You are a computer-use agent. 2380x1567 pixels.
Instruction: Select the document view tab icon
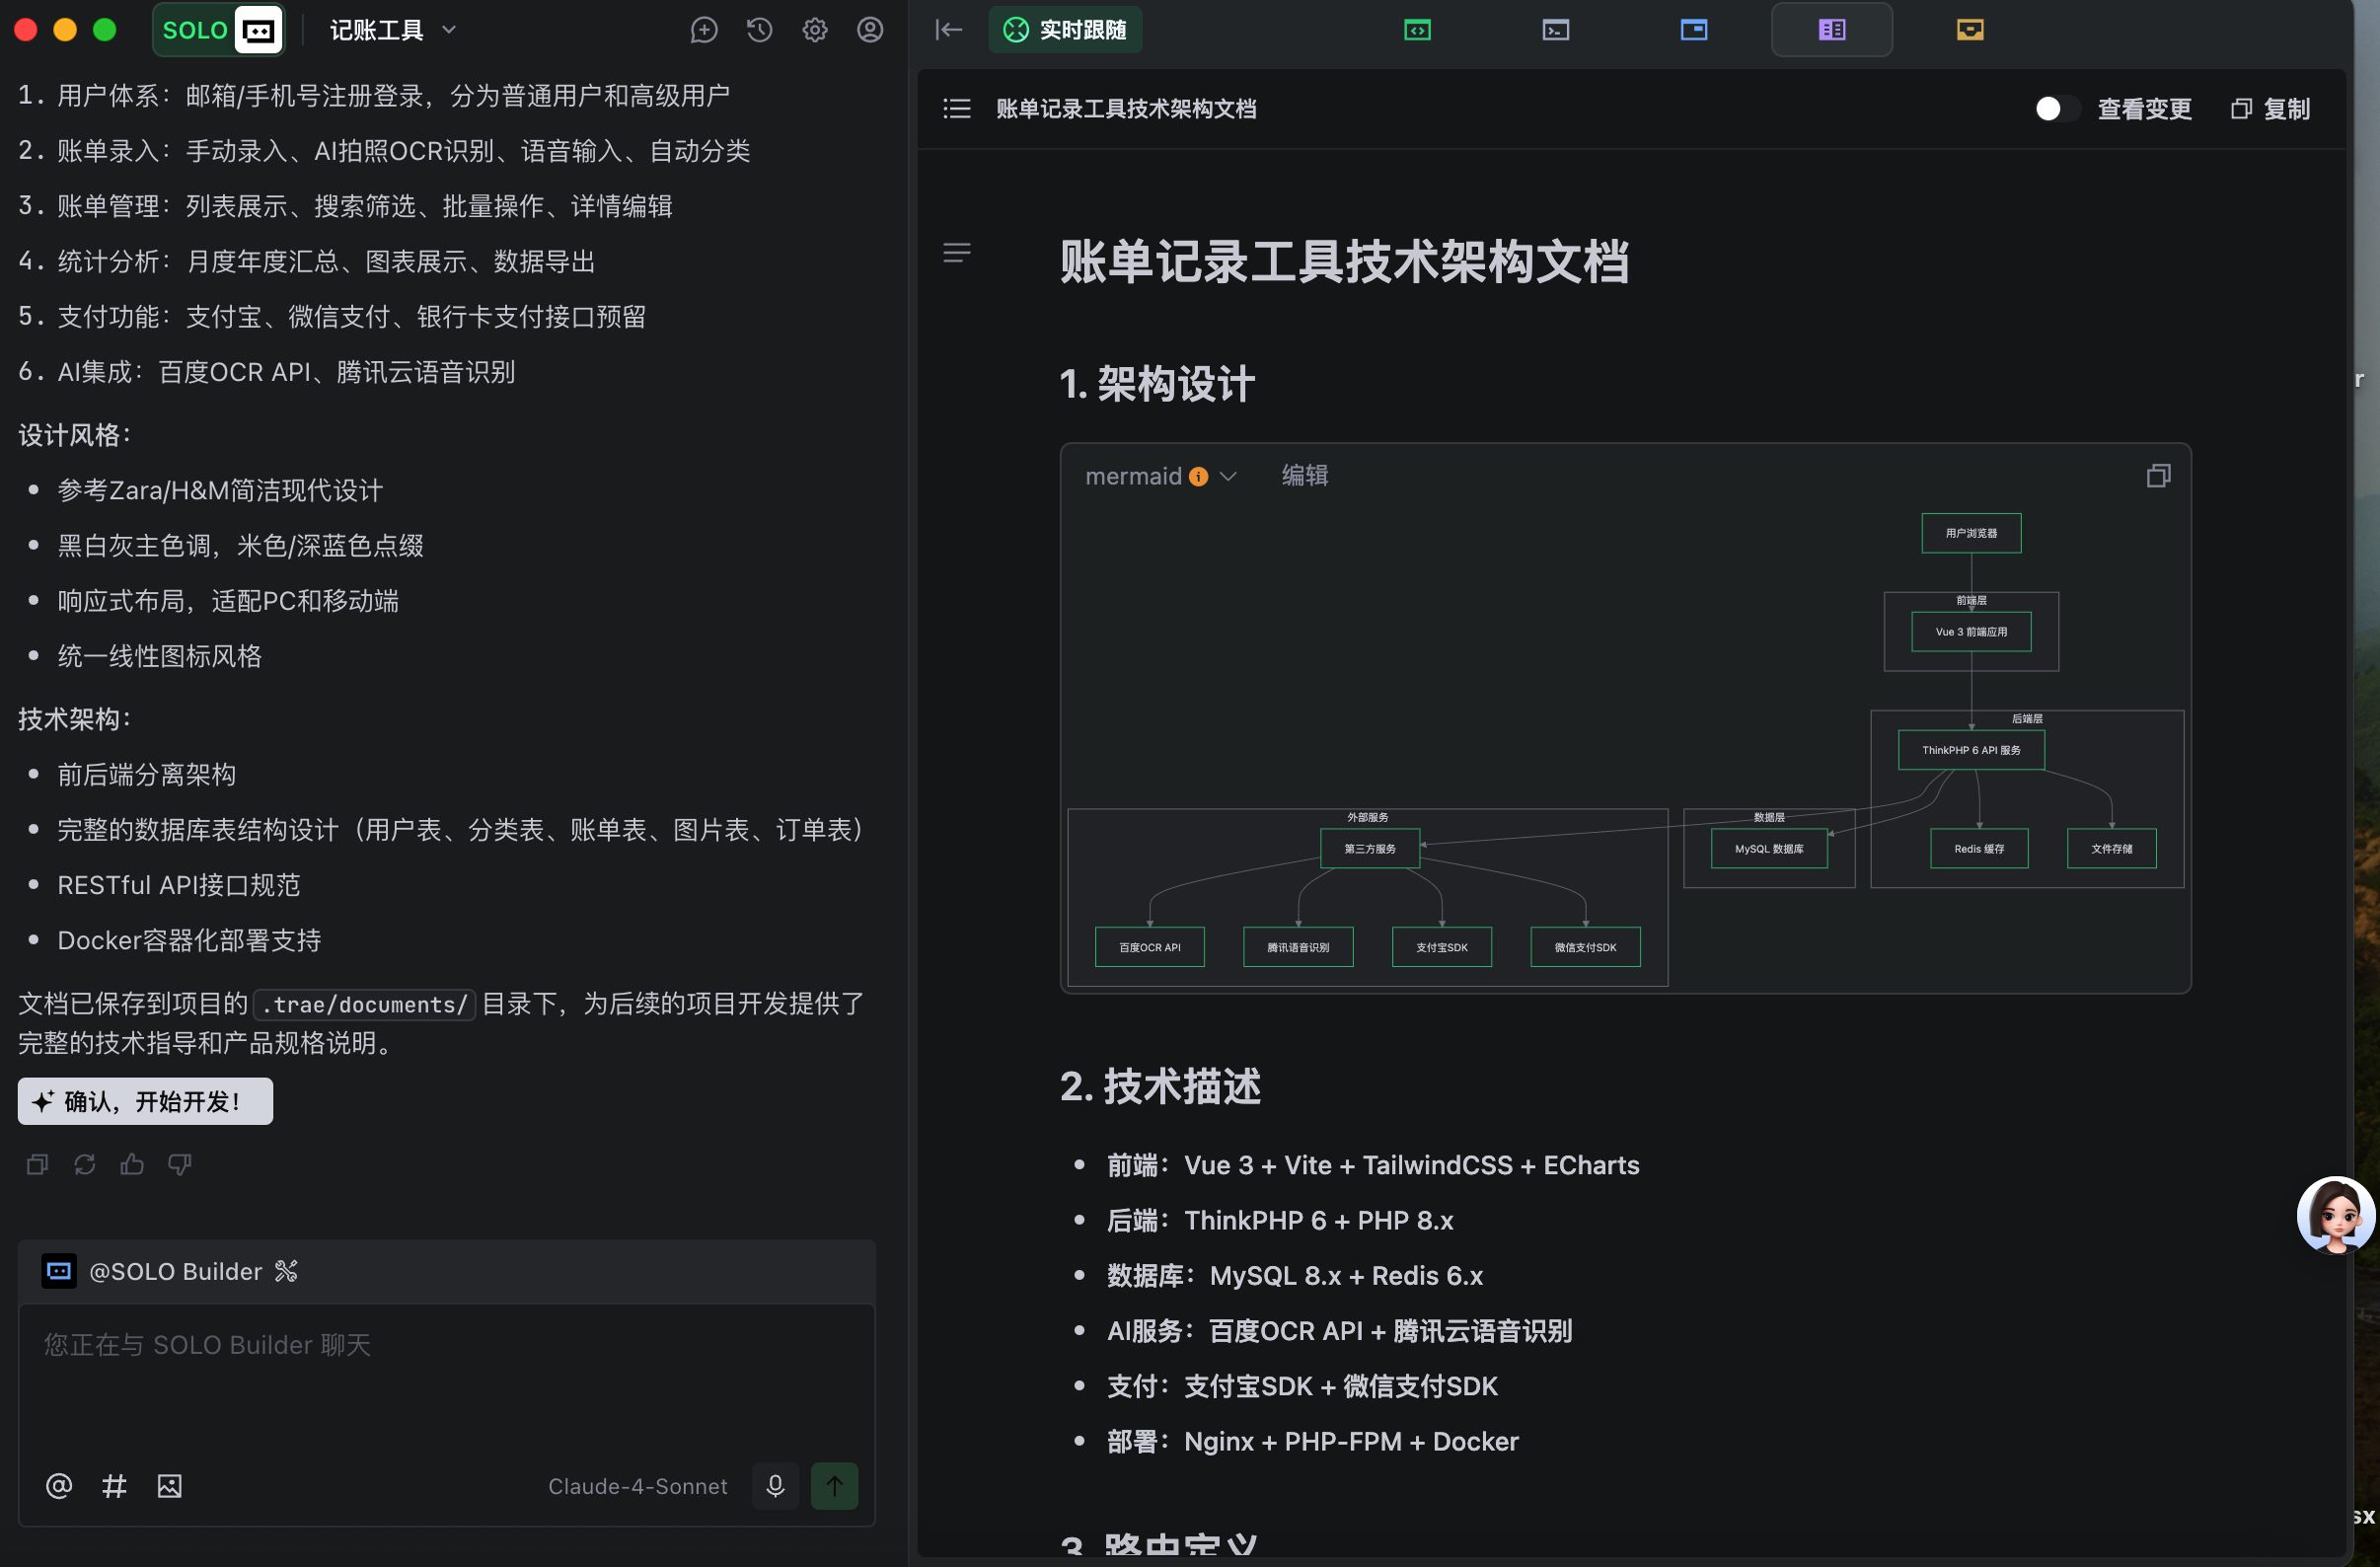click(1831, 30)
